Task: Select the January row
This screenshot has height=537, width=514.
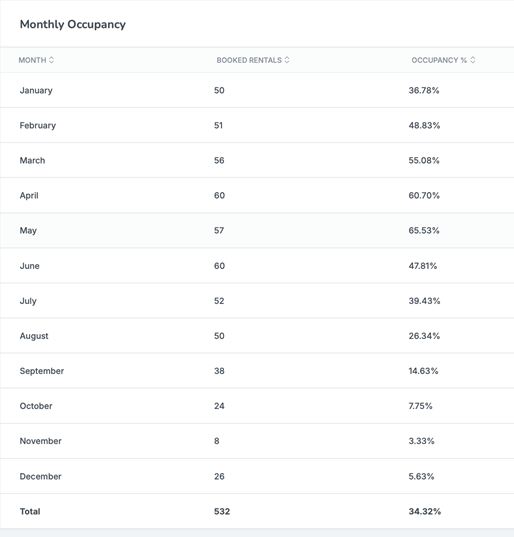Action: (x=257, y=90)
